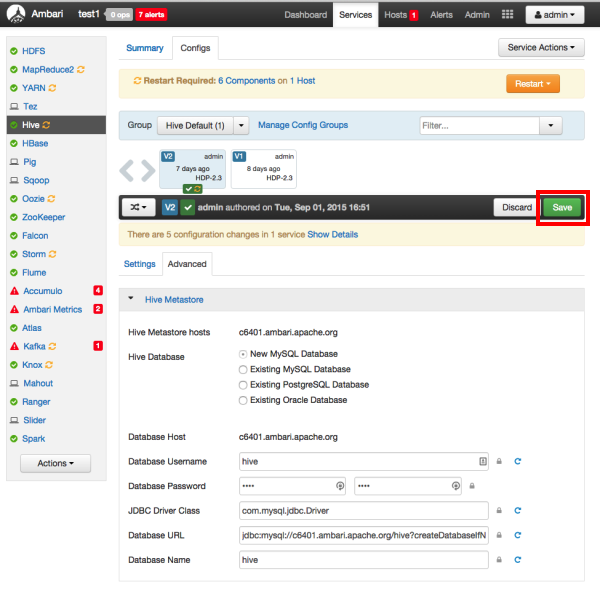
Task: Open the sidebar Actions dropdown
Action: [x=55, y=463]
